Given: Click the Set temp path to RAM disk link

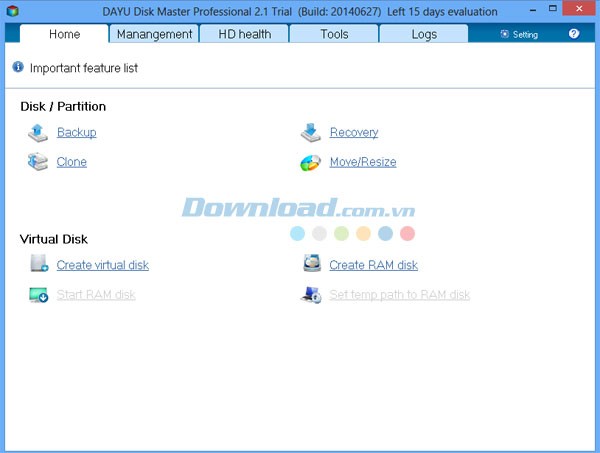Looking at the screenshot, I should pos(399,295).
